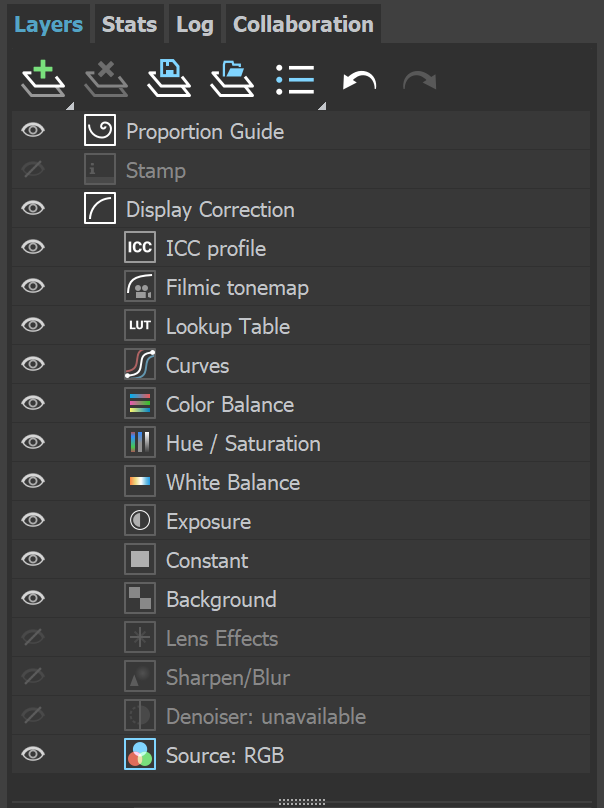
Task: Click the Redo arrow icon
Action: click(420, 81)
